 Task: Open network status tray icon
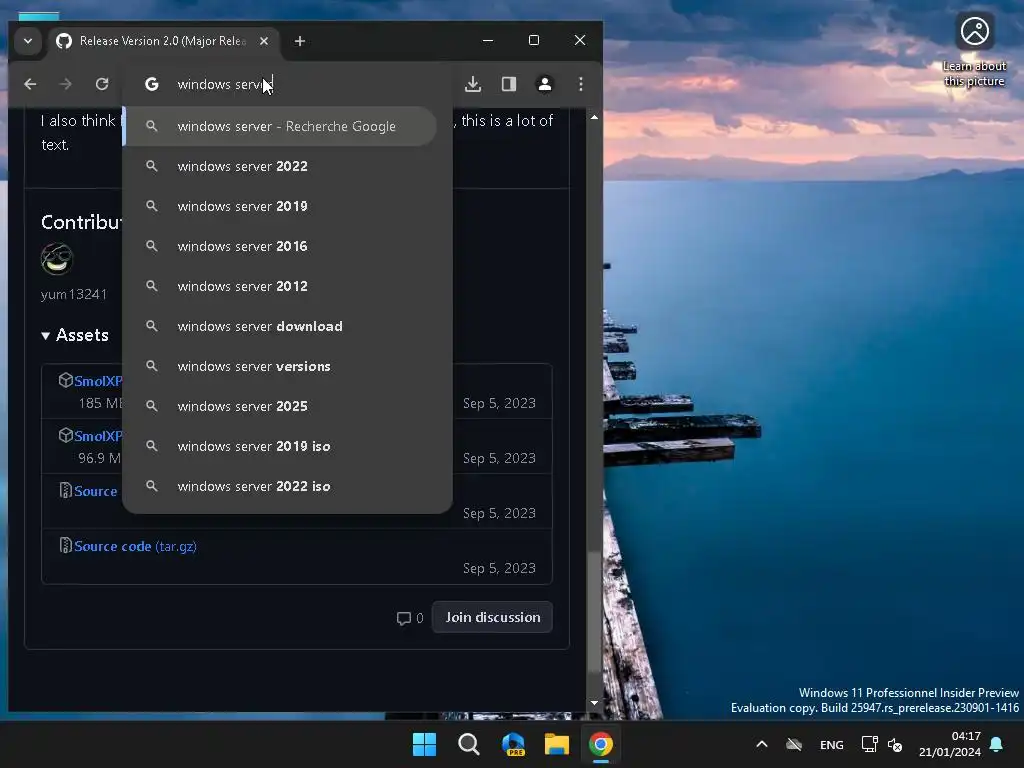click(869, 744)
